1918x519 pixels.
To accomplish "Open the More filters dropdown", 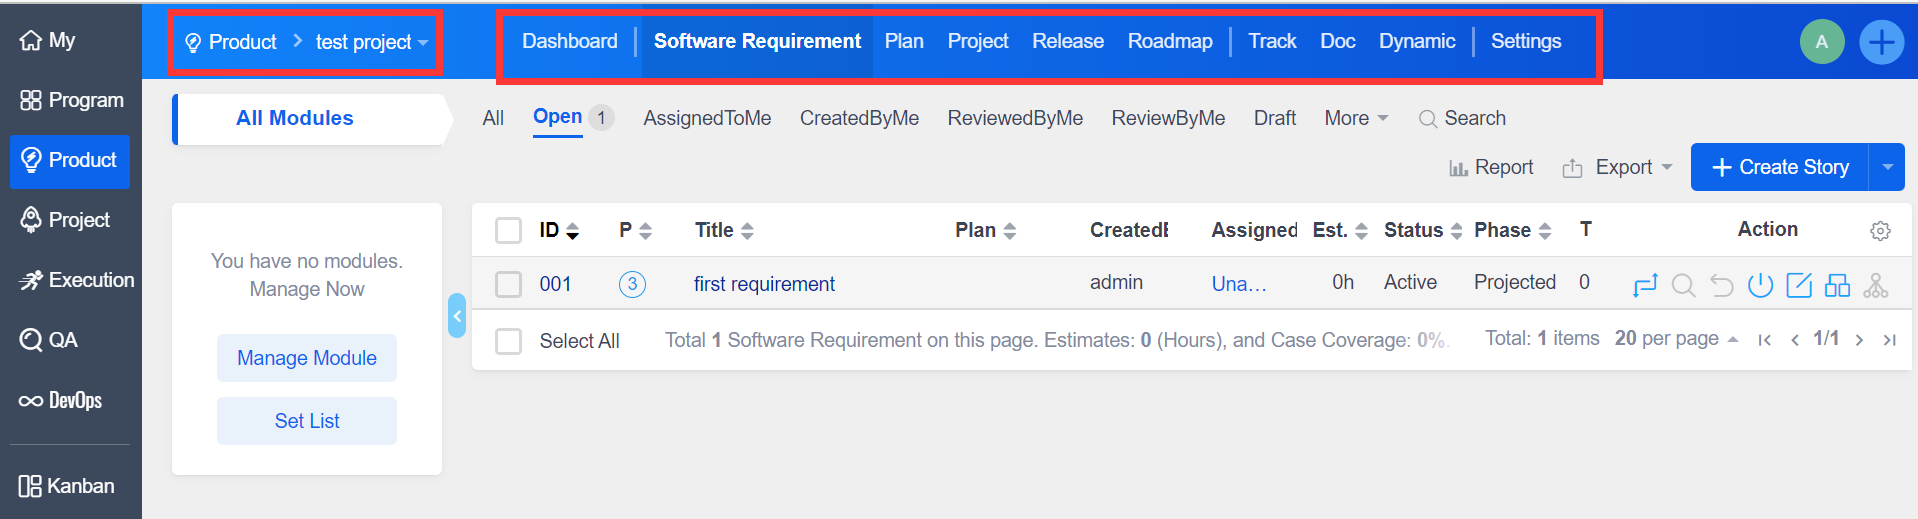I will pos(1355,118).
